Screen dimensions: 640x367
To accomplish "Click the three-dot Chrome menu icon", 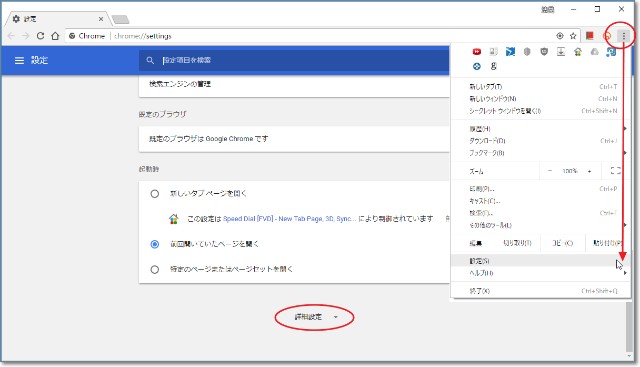I will [623, 36].
